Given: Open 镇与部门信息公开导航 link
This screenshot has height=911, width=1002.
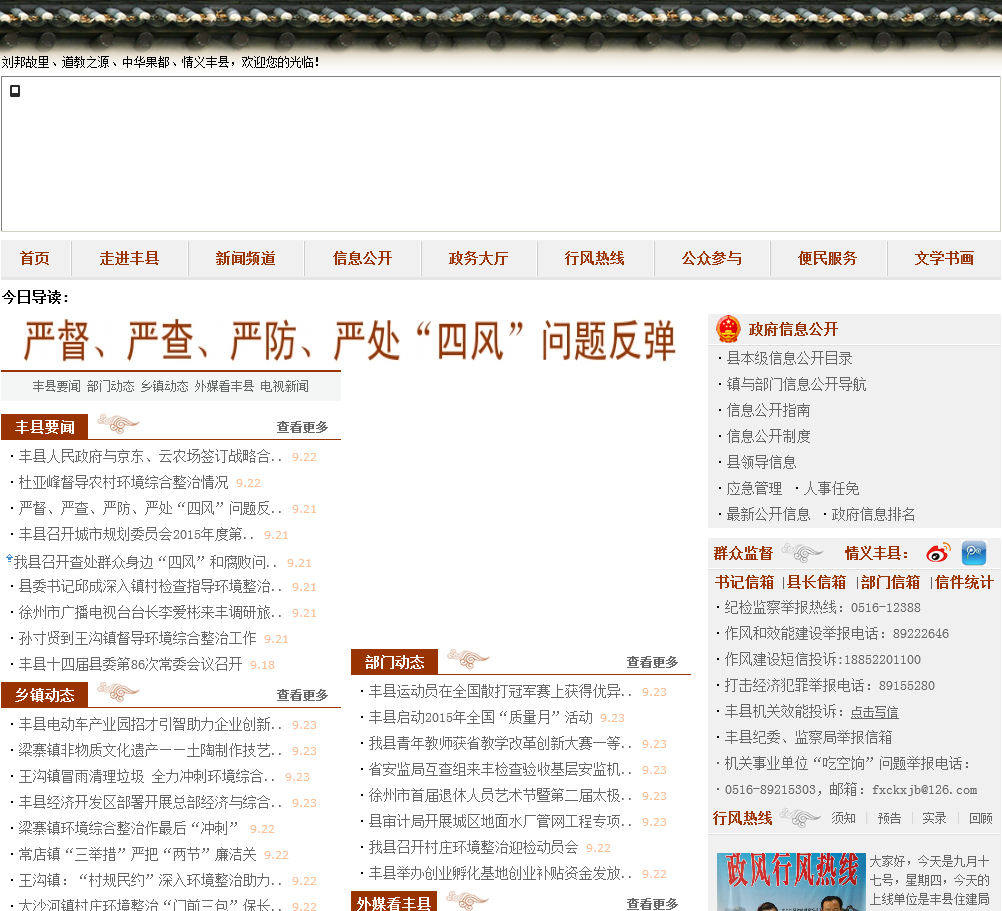Looking at the screenshot, I should (x=797, y=384).
